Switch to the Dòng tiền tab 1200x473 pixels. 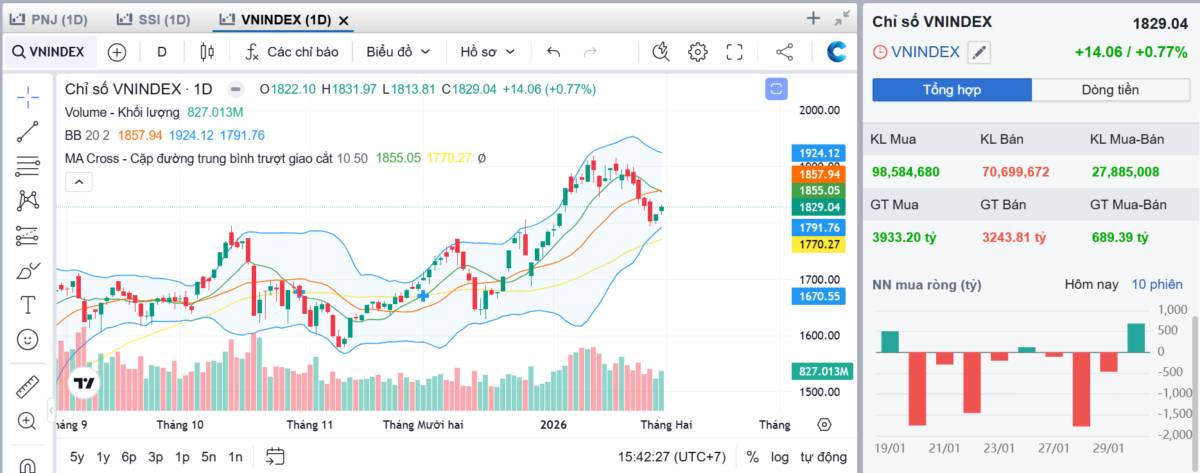tap(1110, 90)
